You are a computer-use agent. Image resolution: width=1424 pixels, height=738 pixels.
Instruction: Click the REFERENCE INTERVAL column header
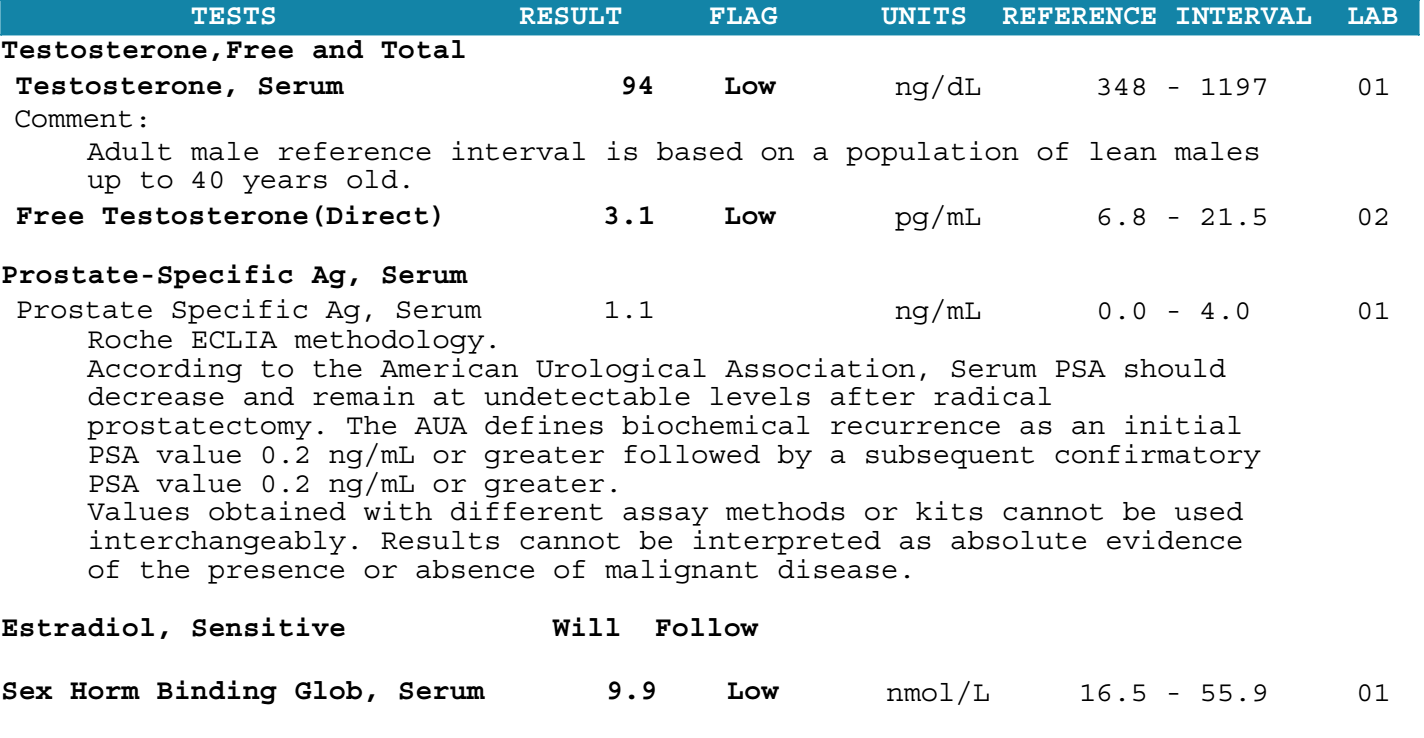click(1158, 17)
